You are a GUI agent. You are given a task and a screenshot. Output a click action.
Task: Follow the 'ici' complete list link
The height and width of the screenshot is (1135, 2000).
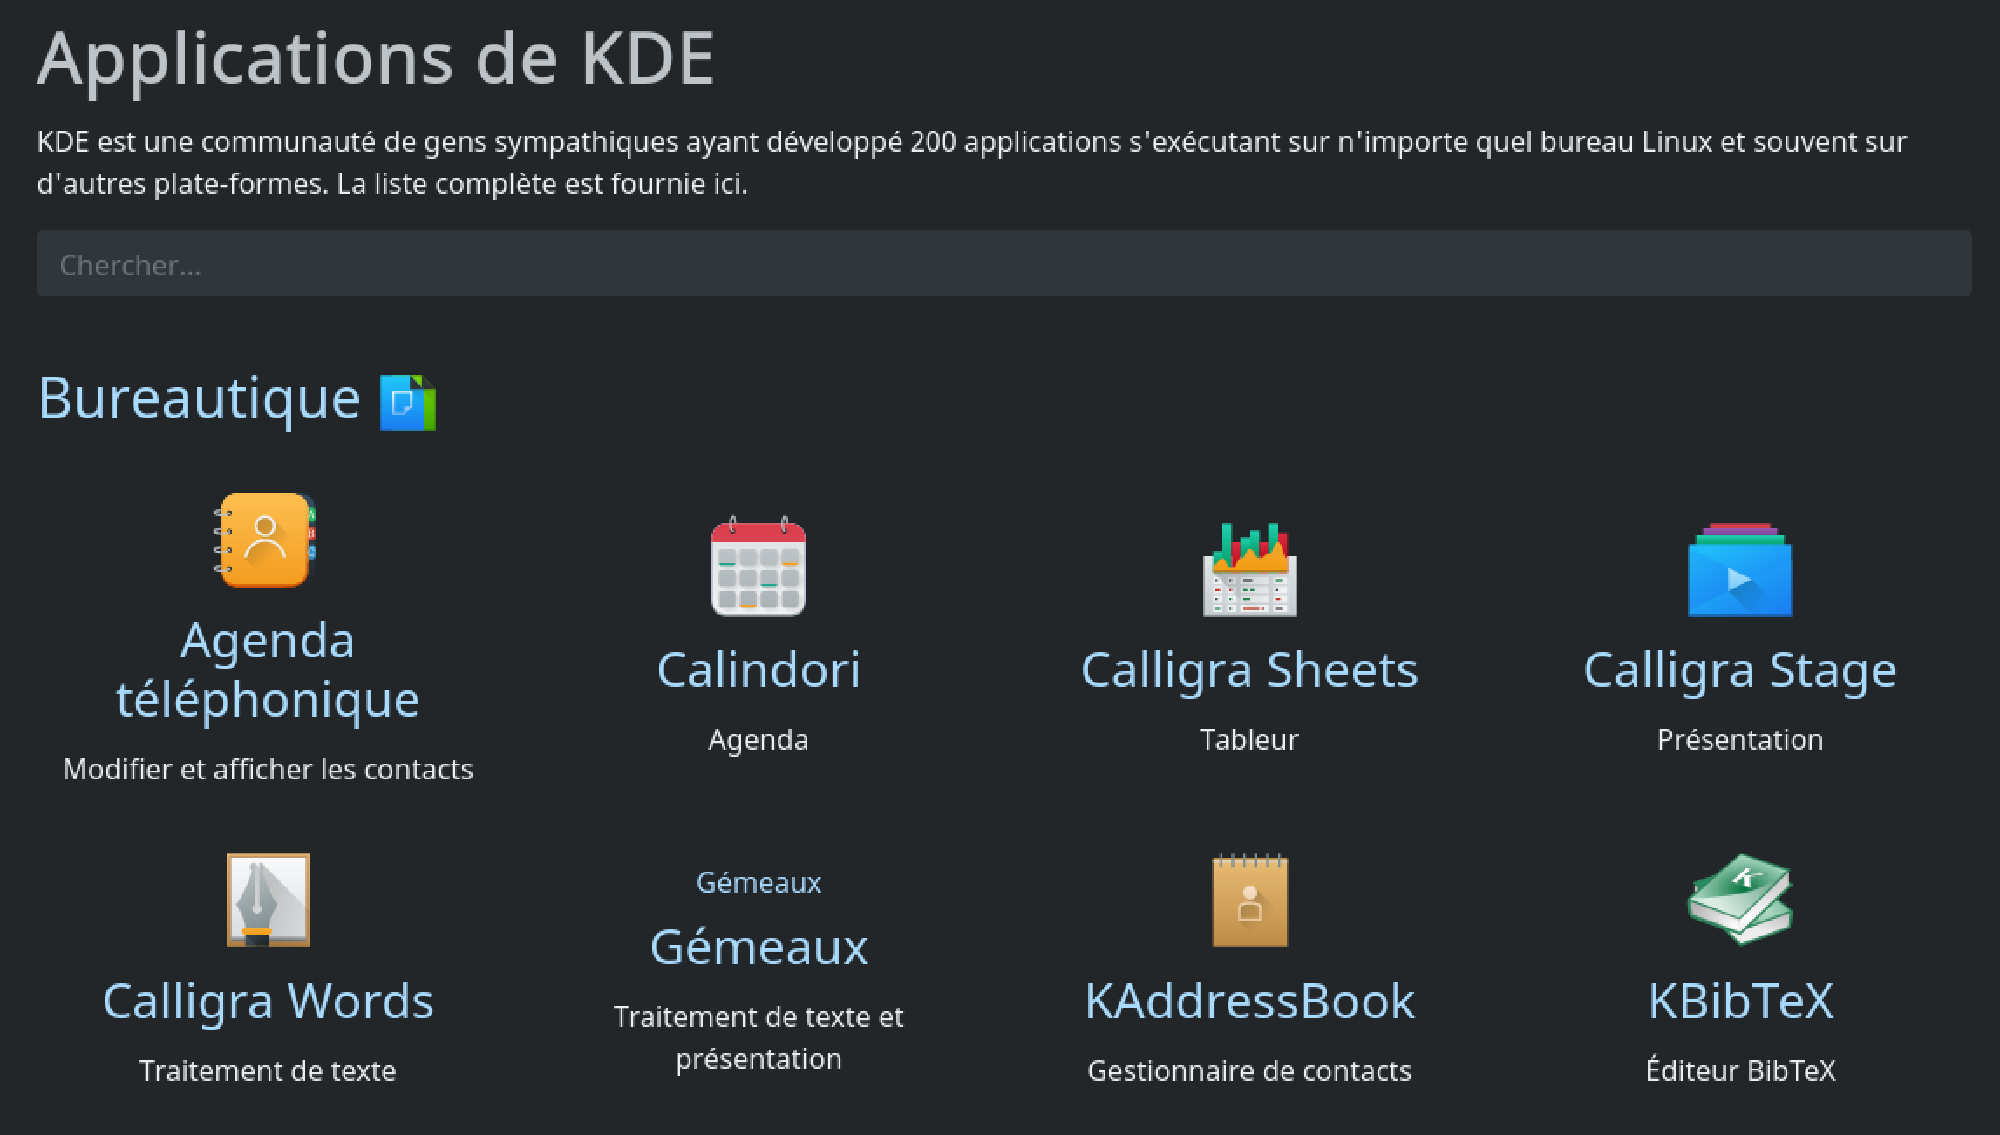click(728, 183)
